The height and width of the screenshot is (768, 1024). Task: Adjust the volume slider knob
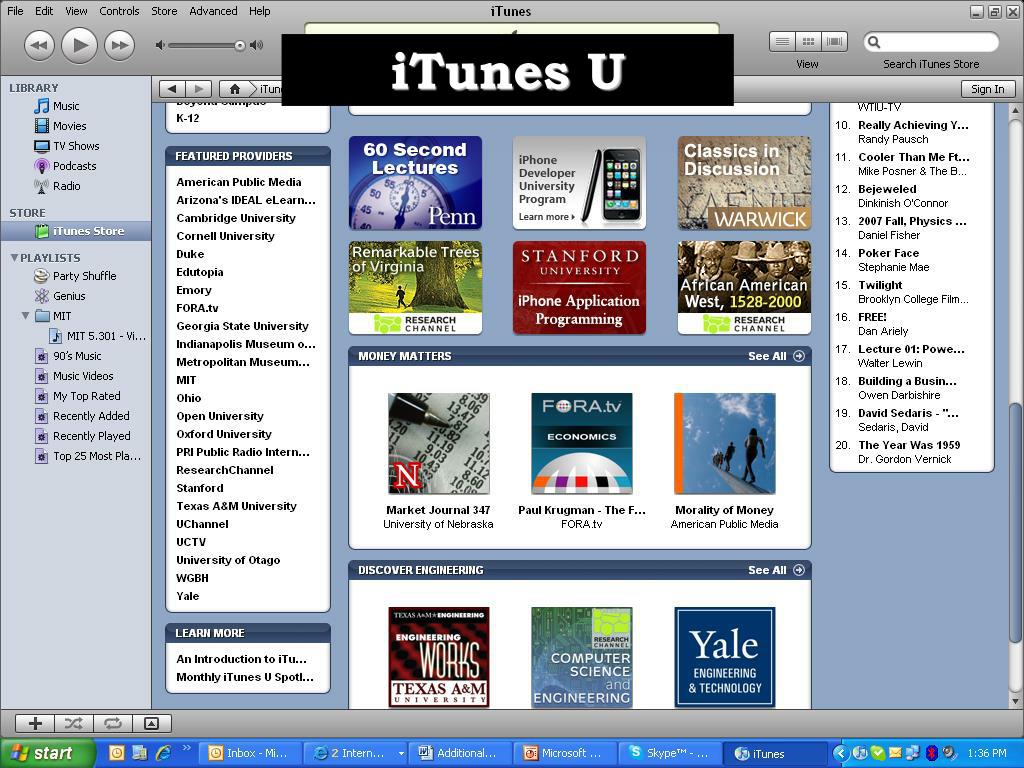tap(240, 45)
